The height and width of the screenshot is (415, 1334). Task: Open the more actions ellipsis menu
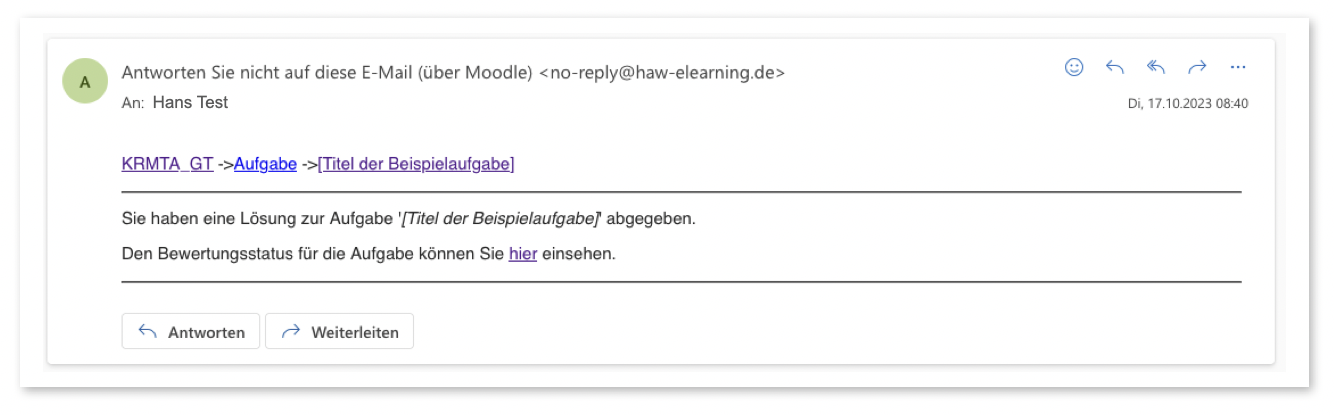(x=1238, y=68)
